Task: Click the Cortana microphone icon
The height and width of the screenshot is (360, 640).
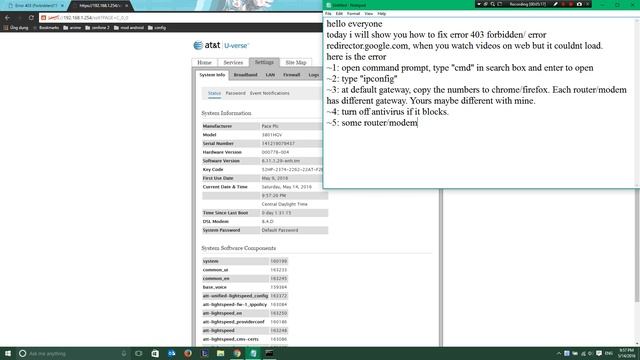Action: coord(123,353)
